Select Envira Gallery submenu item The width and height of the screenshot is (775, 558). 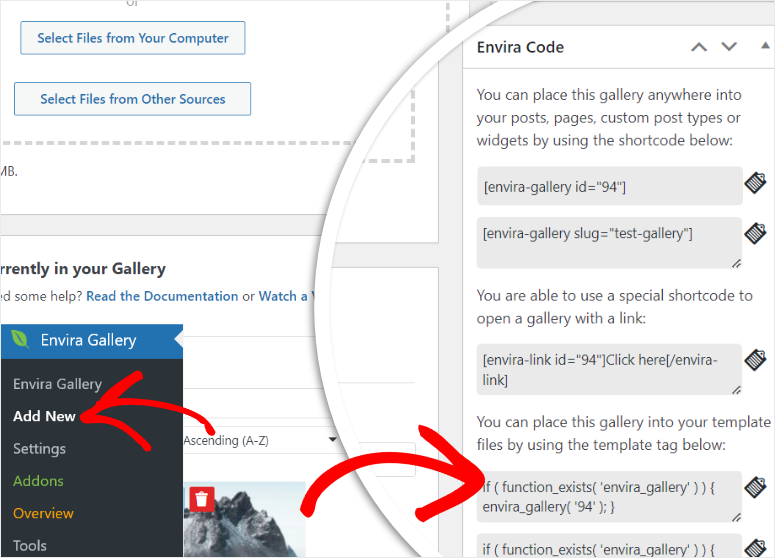pos(57,384)
